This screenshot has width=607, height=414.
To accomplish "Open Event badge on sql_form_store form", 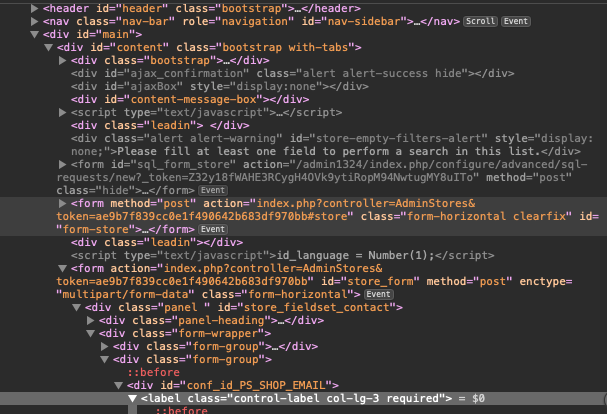I will (213, 191).
